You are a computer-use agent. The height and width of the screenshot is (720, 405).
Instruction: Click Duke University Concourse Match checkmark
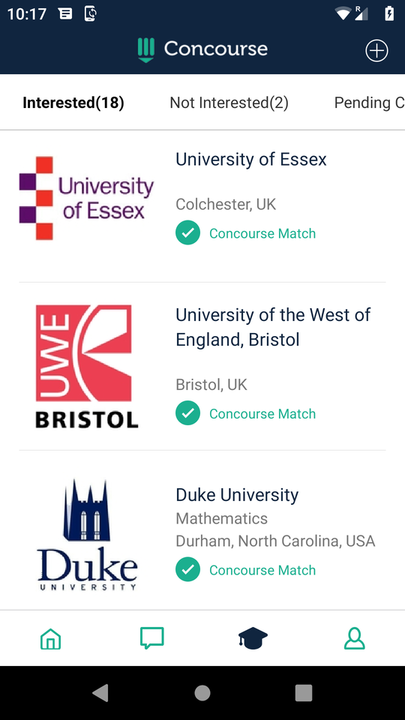pyautogui.click(x=188, y=570)
